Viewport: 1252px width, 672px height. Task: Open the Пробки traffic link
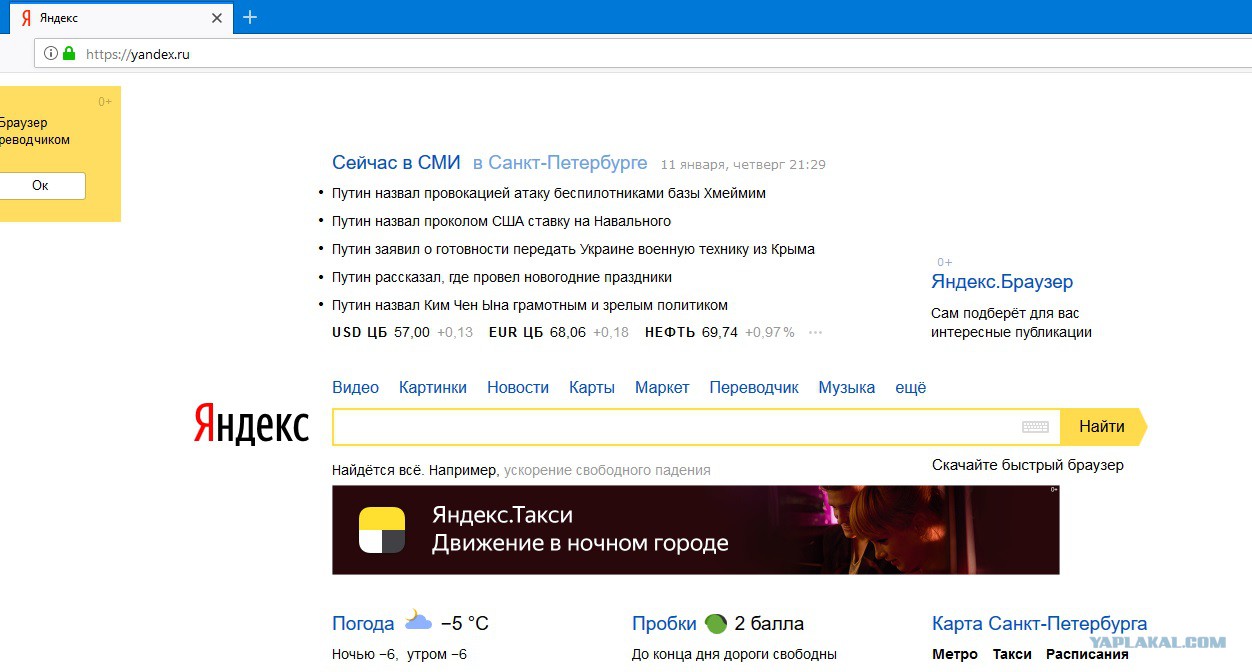click(664, 624)
